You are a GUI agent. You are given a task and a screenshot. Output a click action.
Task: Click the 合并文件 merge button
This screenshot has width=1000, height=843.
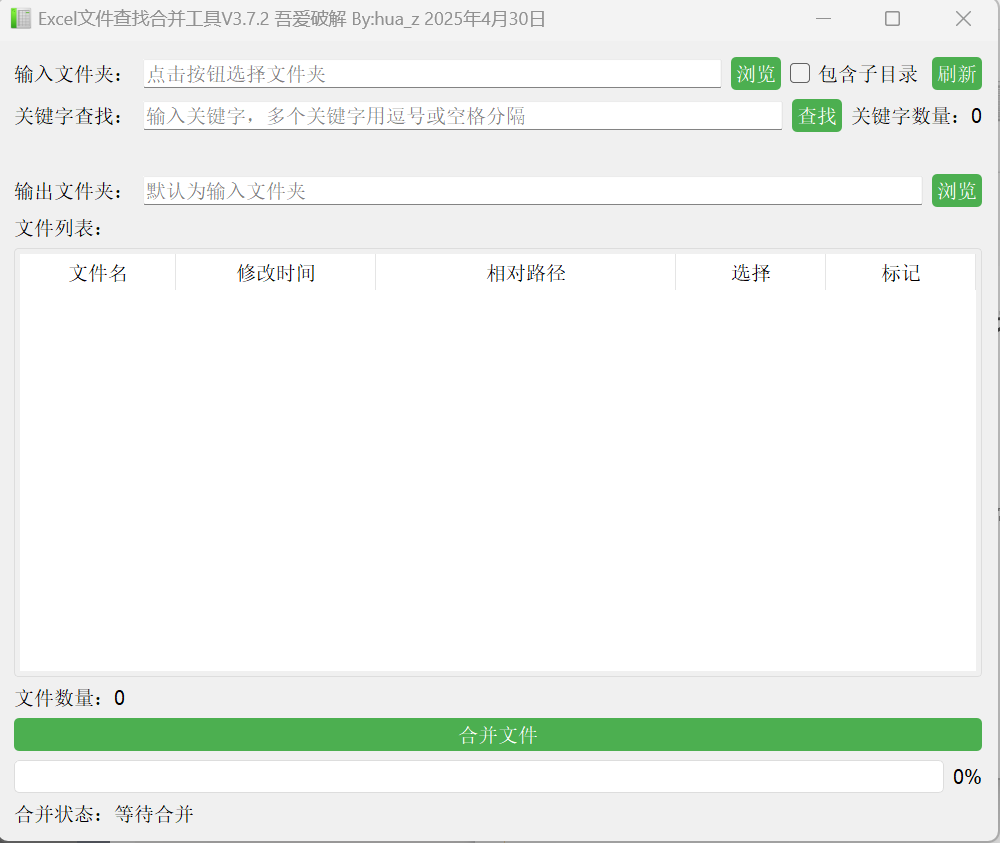[497, 735]
